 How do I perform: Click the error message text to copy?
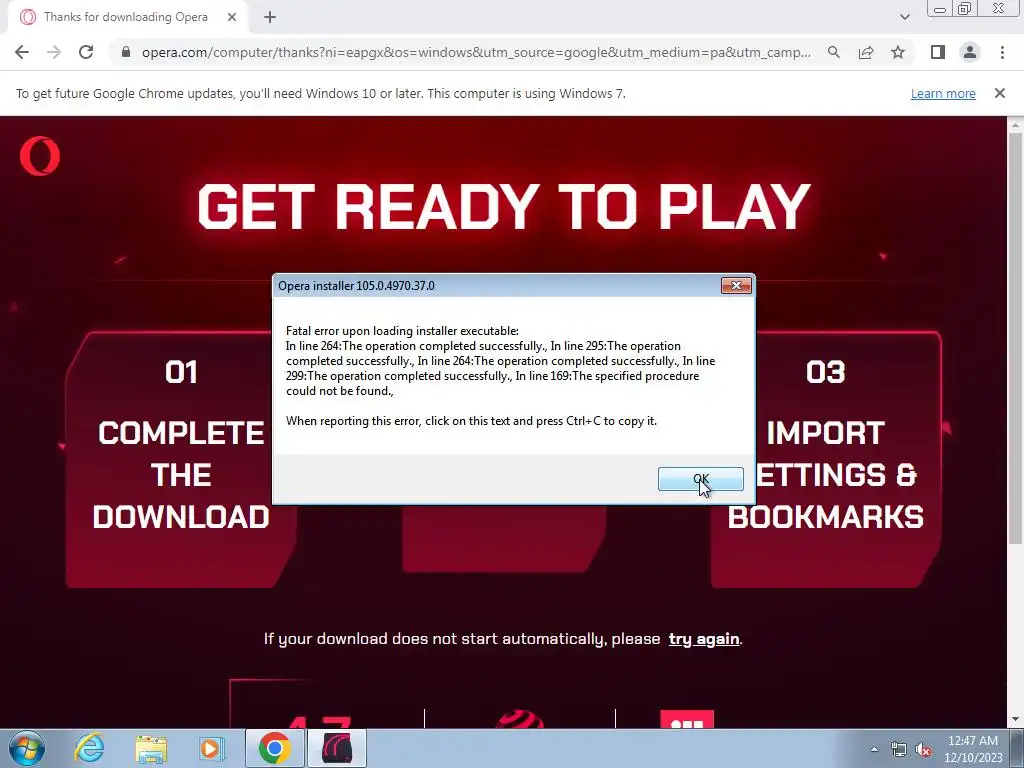click(500, 376)
